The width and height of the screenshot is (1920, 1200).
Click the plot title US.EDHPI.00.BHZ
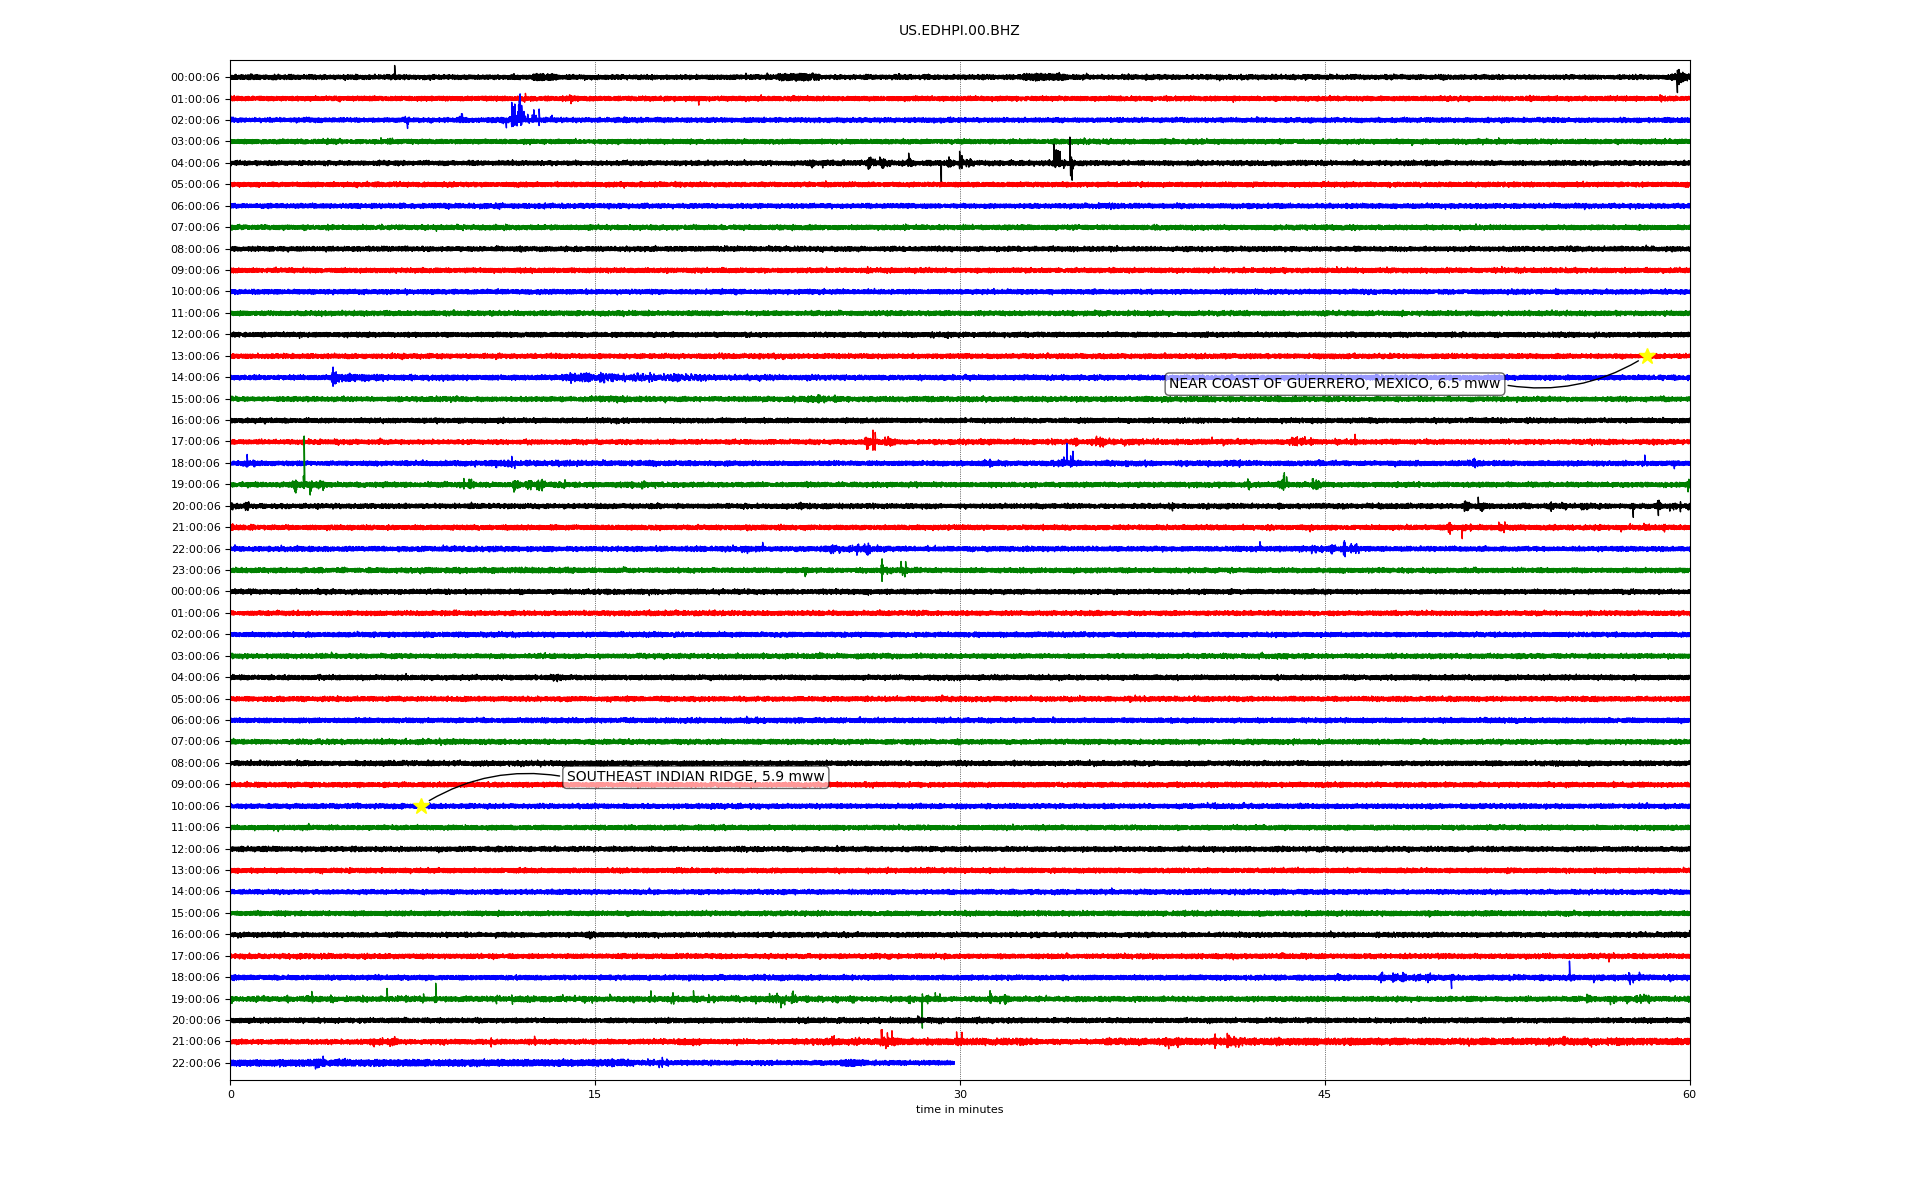[x=958, y=31]
